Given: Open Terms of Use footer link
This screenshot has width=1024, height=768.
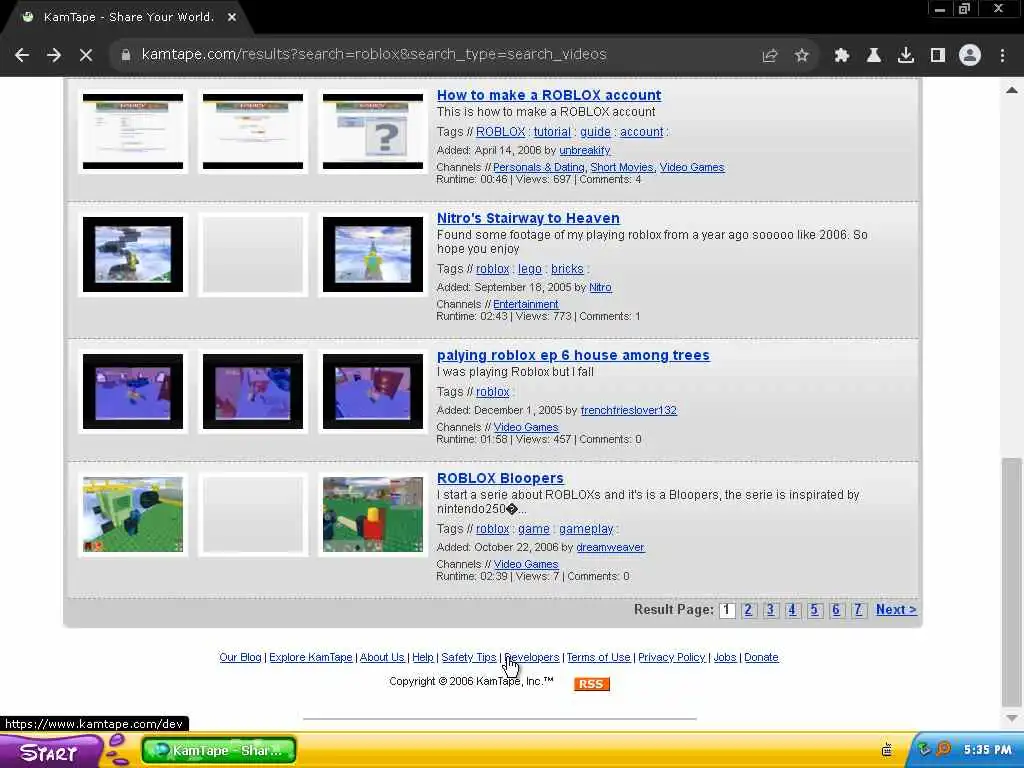Looking at the screenshot, I should tap(598, 658).
